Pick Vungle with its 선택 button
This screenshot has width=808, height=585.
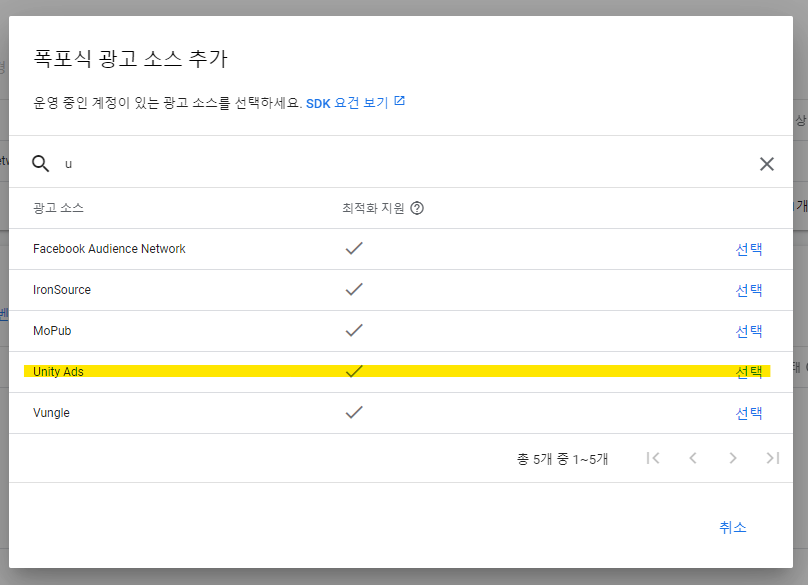(x=749, y=413)
